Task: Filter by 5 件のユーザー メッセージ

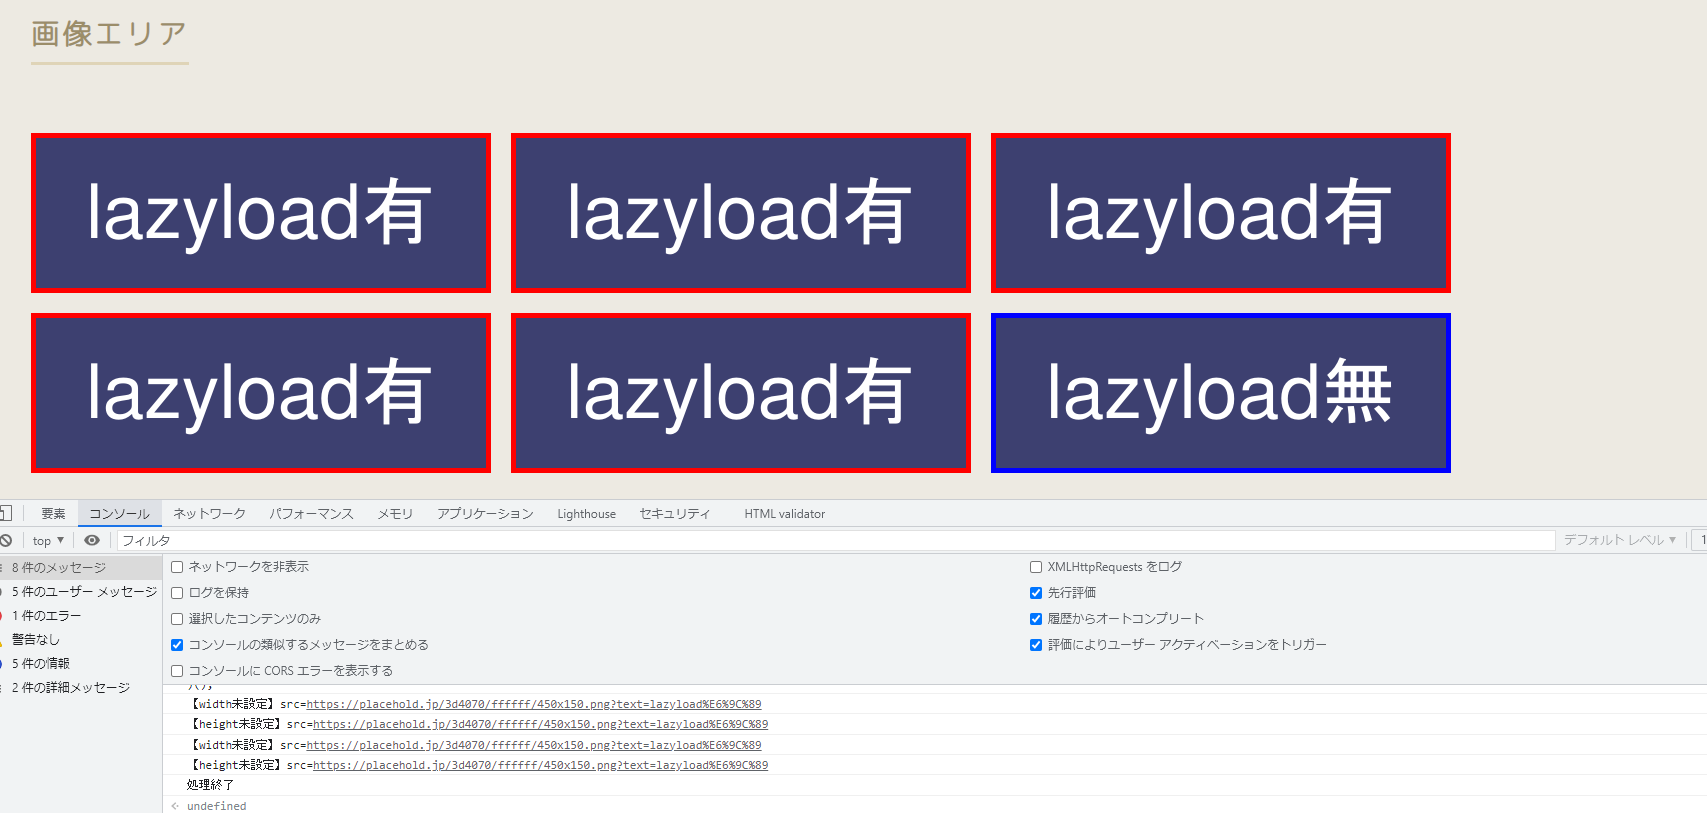Action: (x=81, y=592)
